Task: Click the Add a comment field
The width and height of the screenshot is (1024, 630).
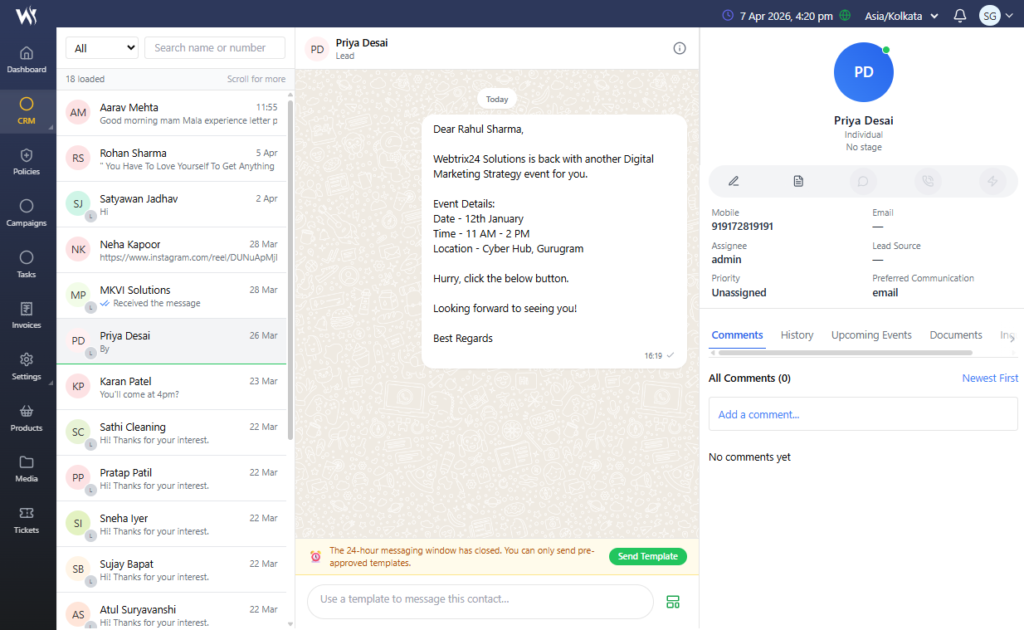Action: (862, 414)
